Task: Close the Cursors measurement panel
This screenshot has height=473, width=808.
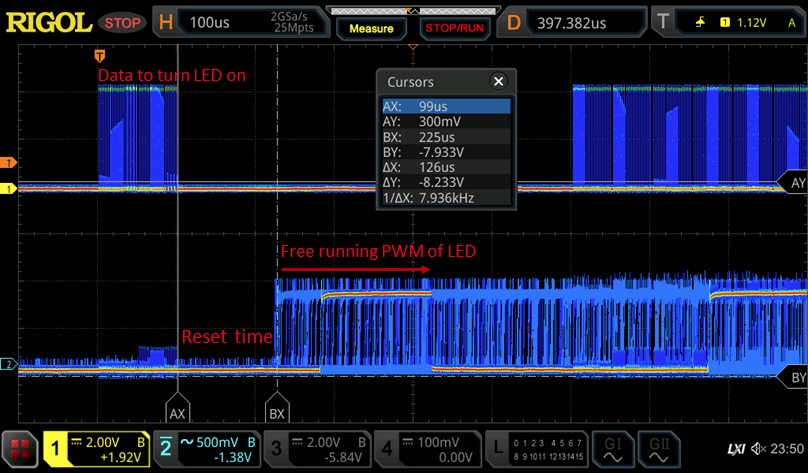Action: (x=498, y=82)
